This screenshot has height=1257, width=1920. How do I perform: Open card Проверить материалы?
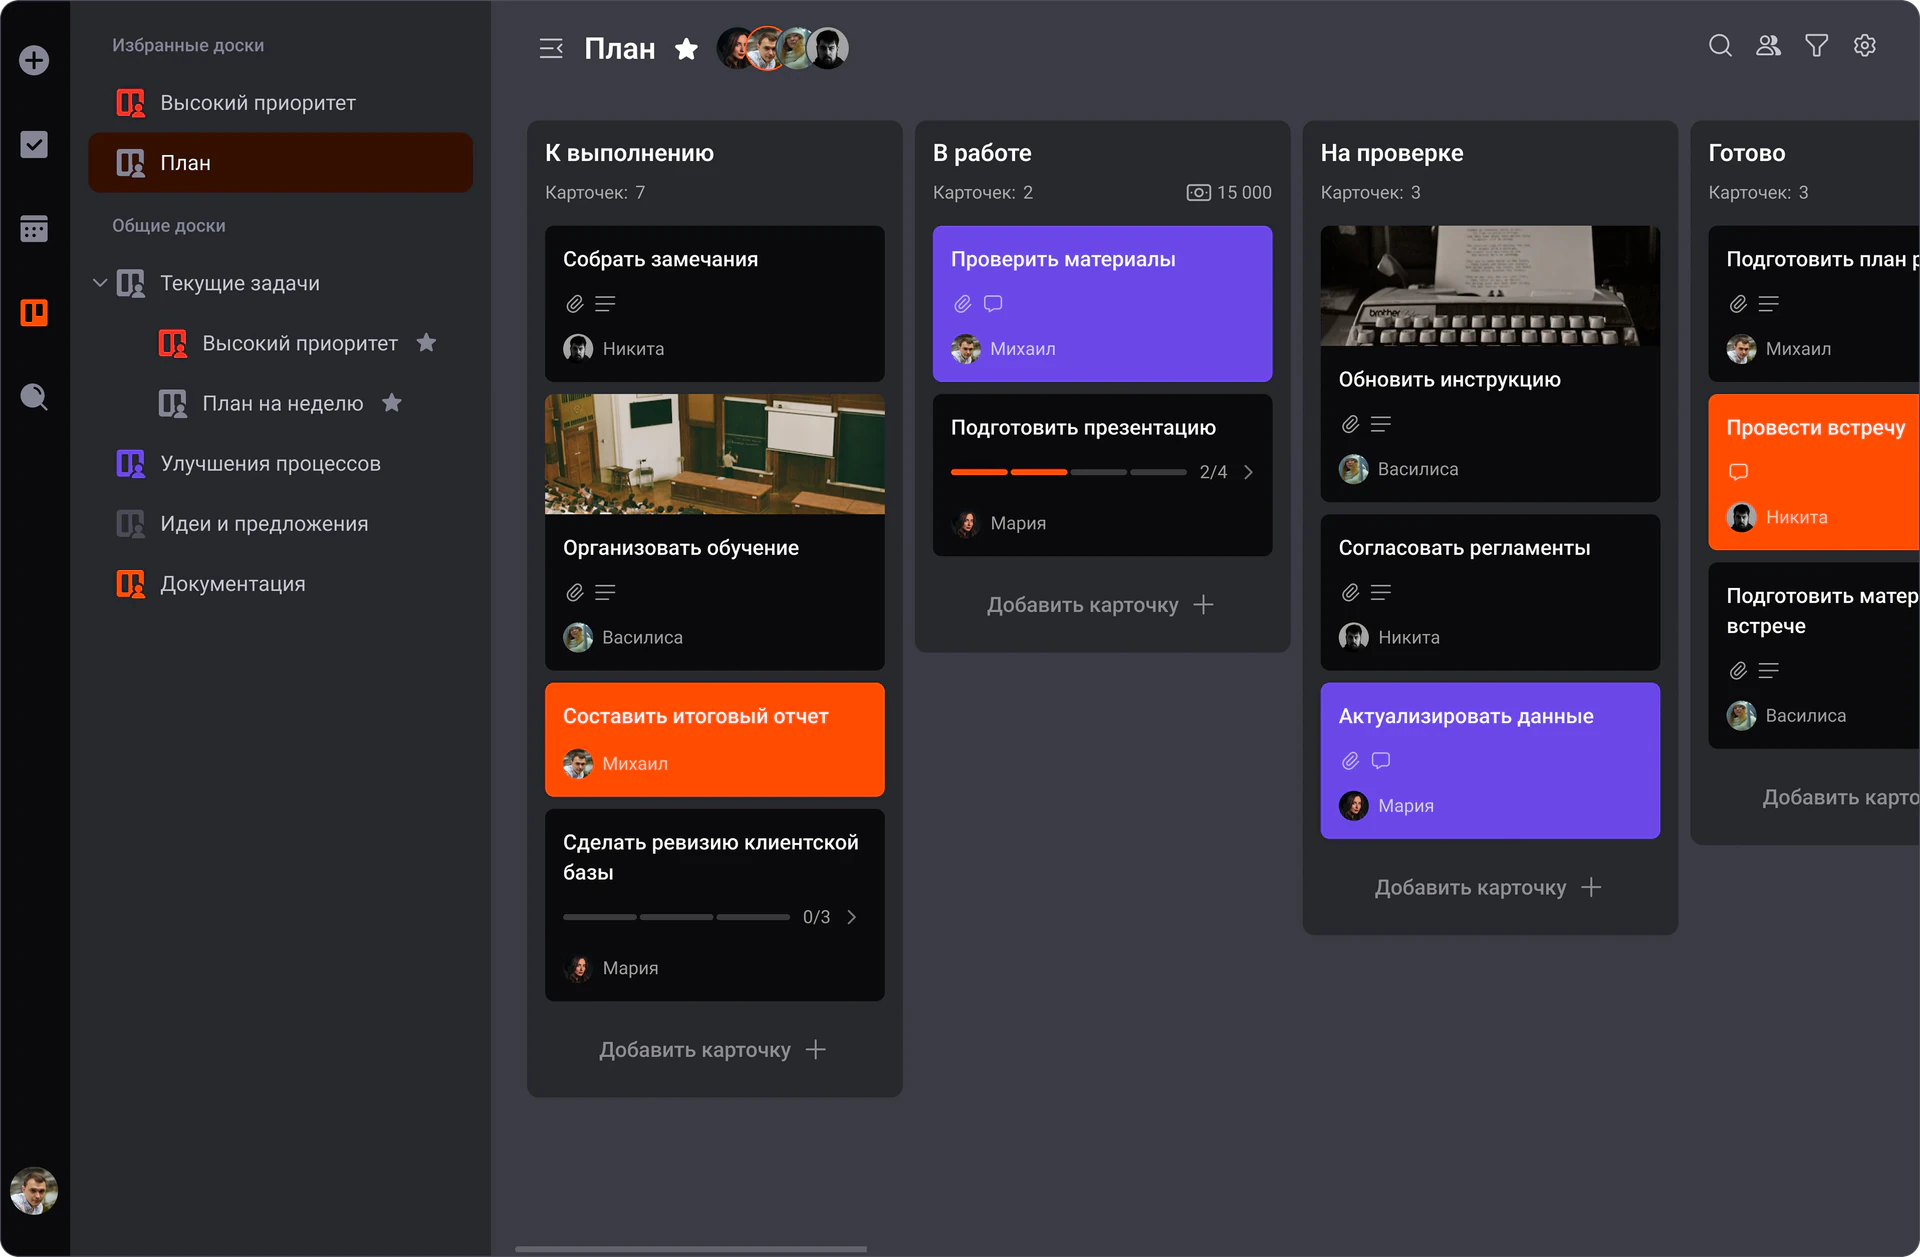coord(1102,303)
